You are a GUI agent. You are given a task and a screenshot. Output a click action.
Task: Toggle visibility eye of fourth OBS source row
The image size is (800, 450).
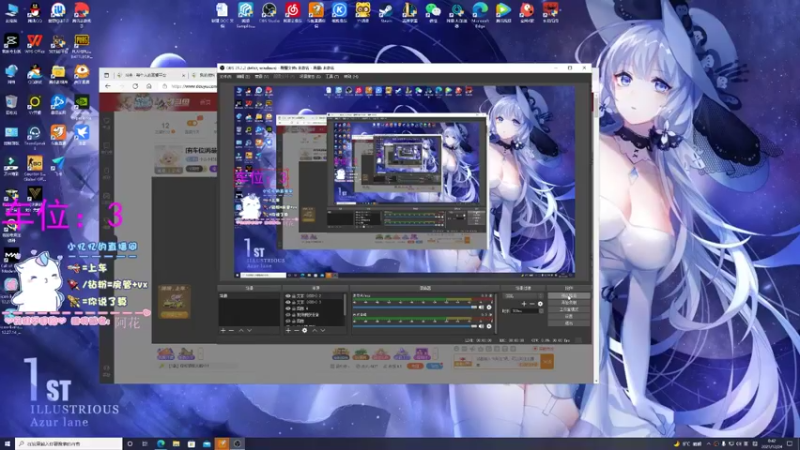point(288,315)
